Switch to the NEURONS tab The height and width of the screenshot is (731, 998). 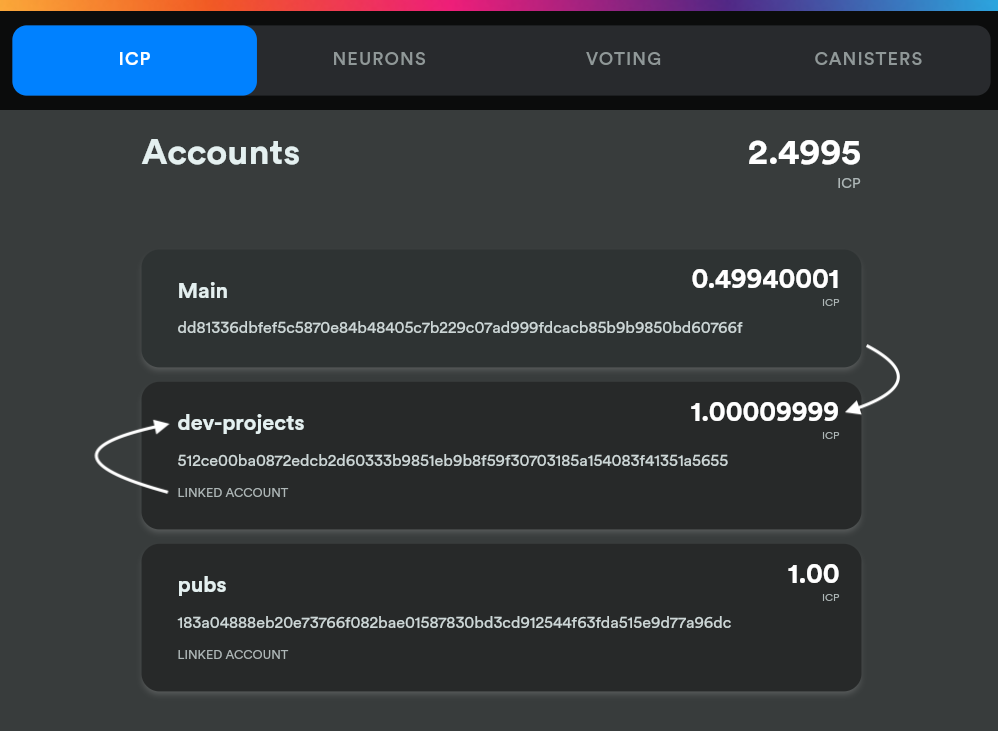pos(379,59)
